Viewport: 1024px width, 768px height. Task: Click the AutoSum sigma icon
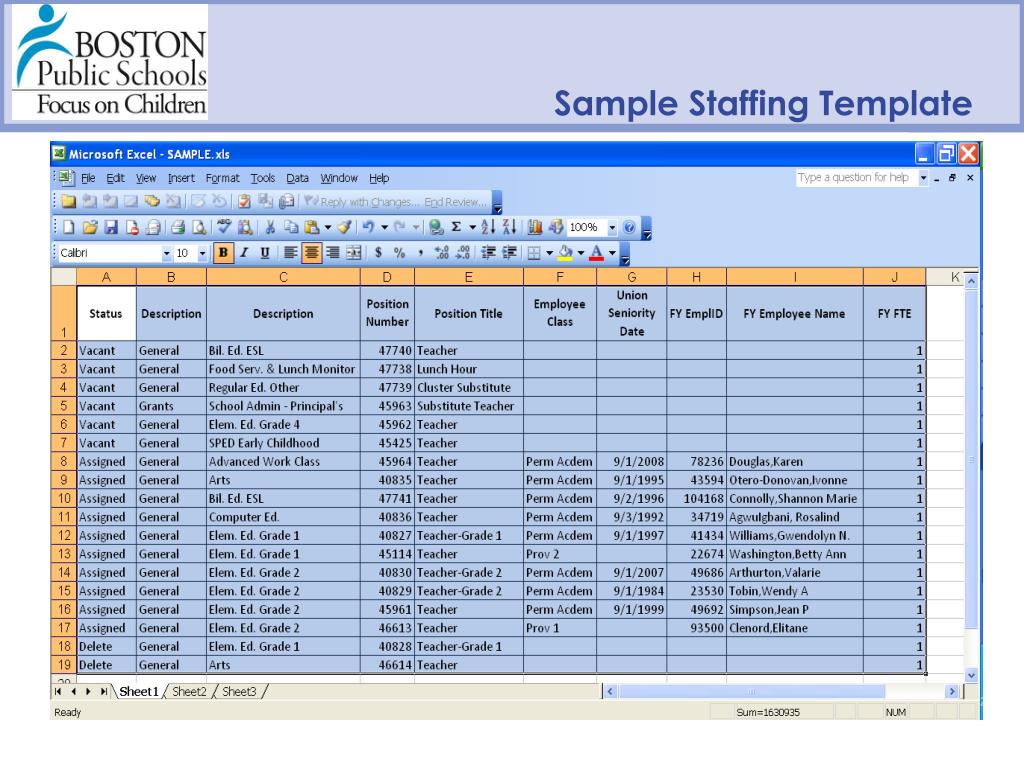pyautogui.click(x=456, y=227)
